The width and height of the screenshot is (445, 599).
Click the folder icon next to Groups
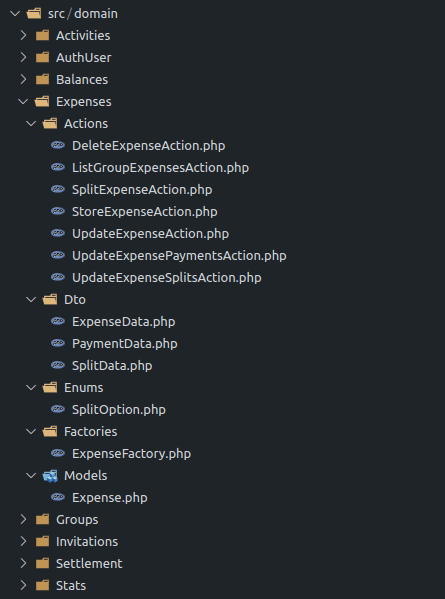(x=42, y=520)
